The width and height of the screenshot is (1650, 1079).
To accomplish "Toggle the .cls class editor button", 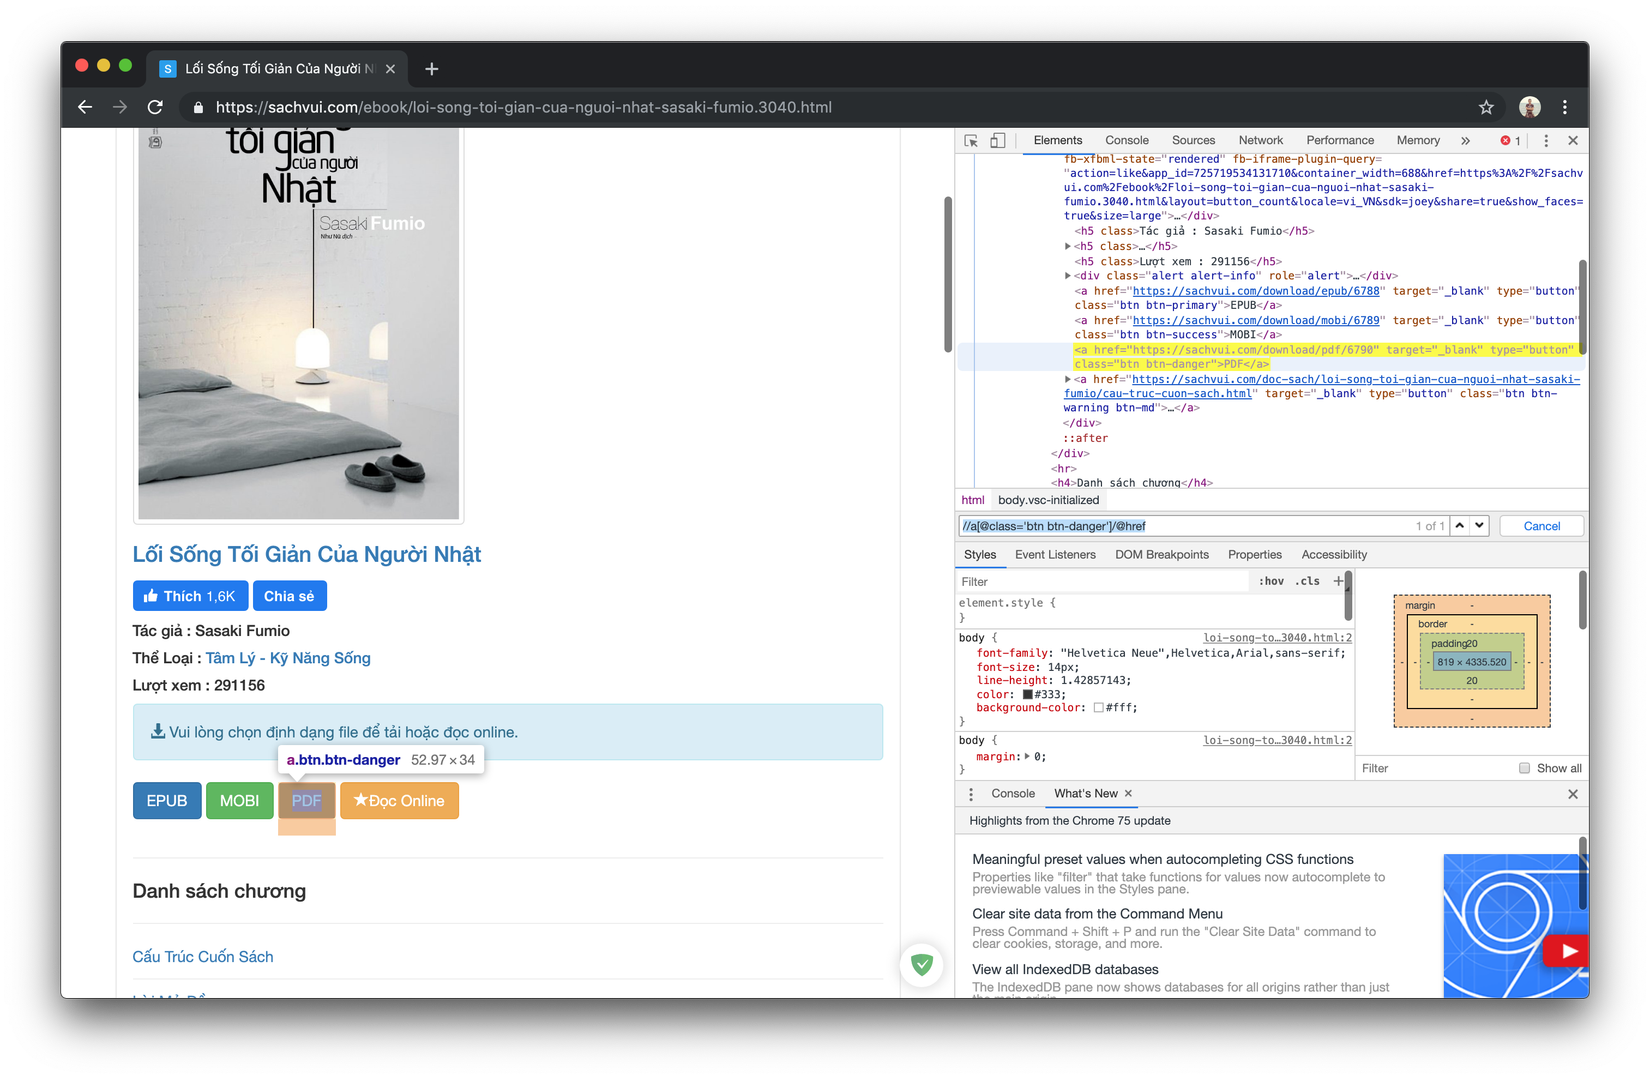I will tap(1307, 582).
